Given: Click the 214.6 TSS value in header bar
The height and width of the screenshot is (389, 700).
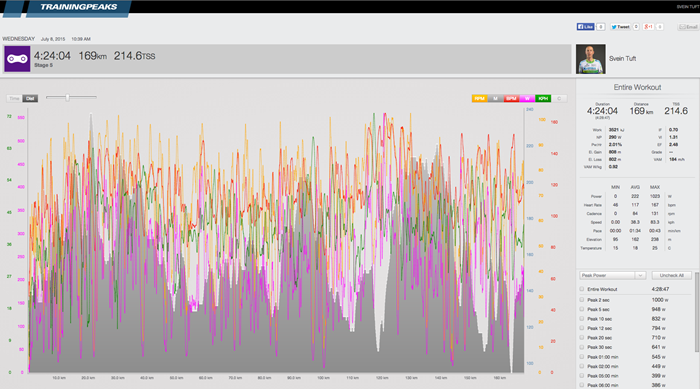Looking at the screenshot, I should coord(134,56).
